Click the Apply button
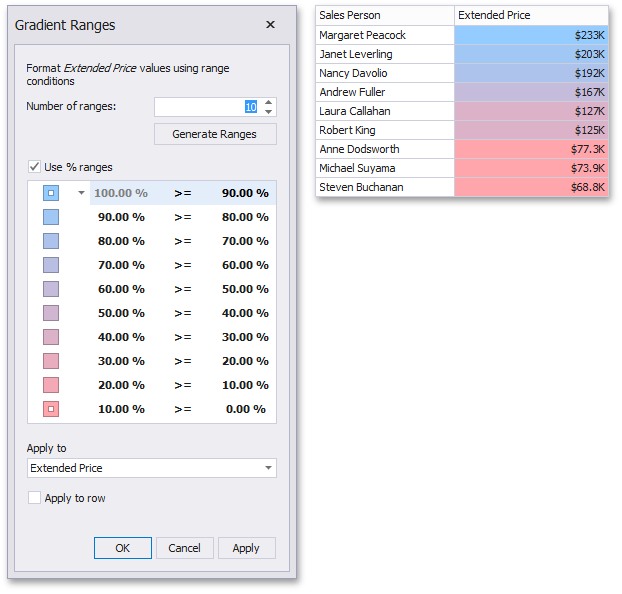Screen dimensions: 622x594 (x=246, y=548)
